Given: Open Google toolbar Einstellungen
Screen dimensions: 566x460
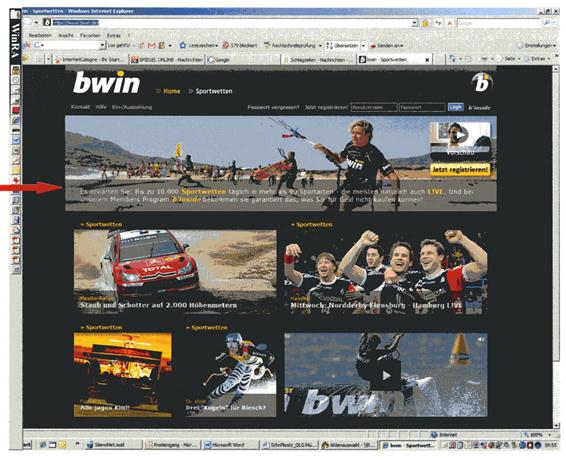Looking at the screenshot, I should pos(536,45).
